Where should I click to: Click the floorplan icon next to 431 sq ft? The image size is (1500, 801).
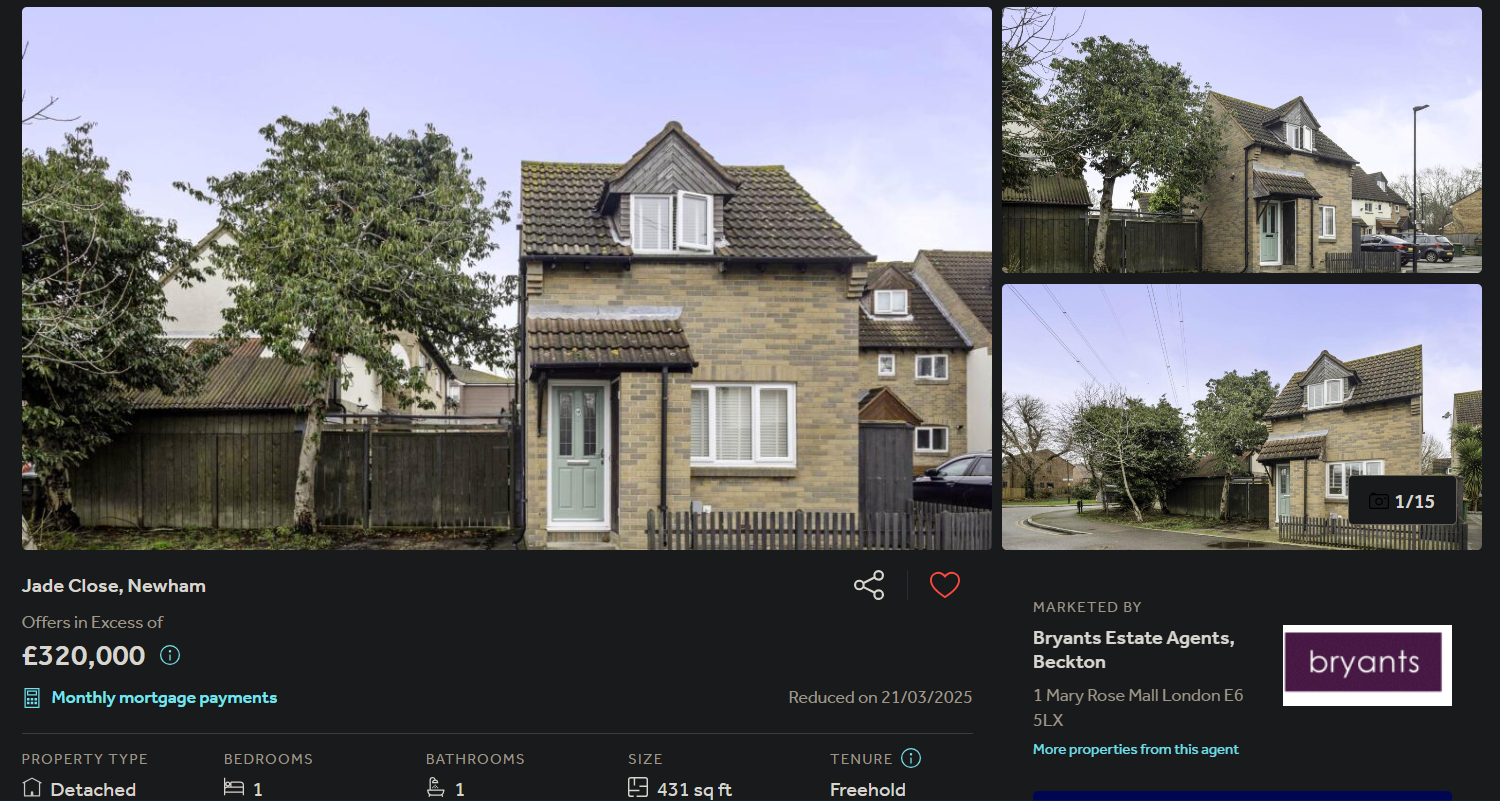click(638, 788)
